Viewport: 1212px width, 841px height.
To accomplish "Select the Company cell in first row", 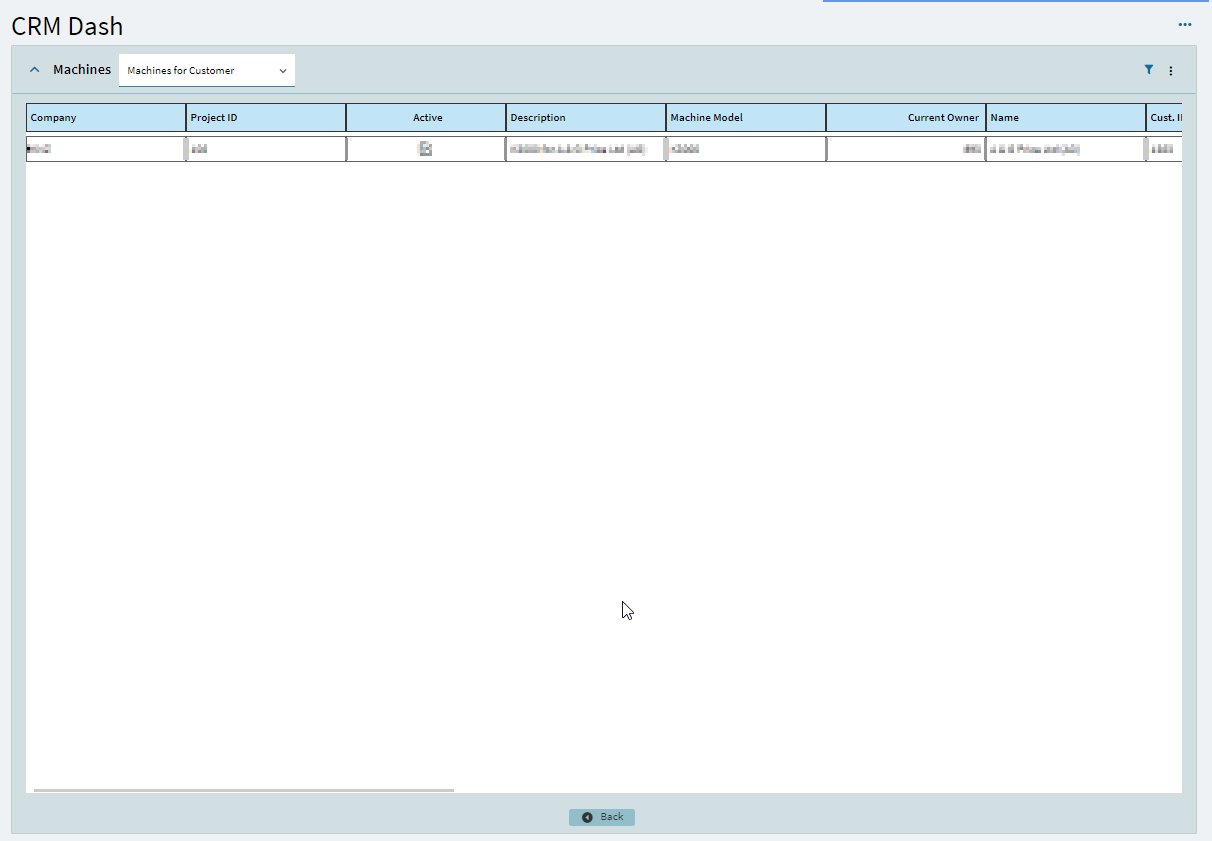I will tap(106, 149).
